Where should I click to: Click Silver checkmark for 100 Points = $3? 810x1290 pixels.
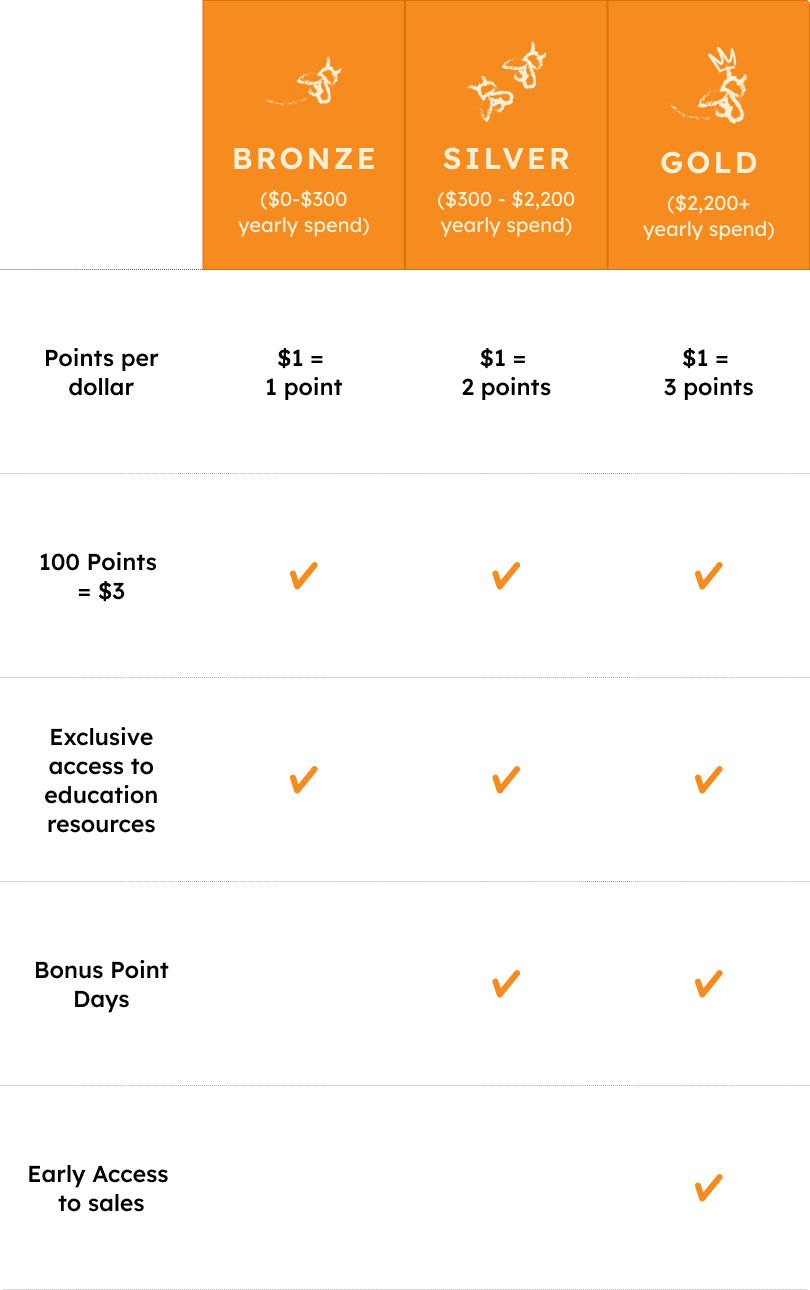pos(506,576)
